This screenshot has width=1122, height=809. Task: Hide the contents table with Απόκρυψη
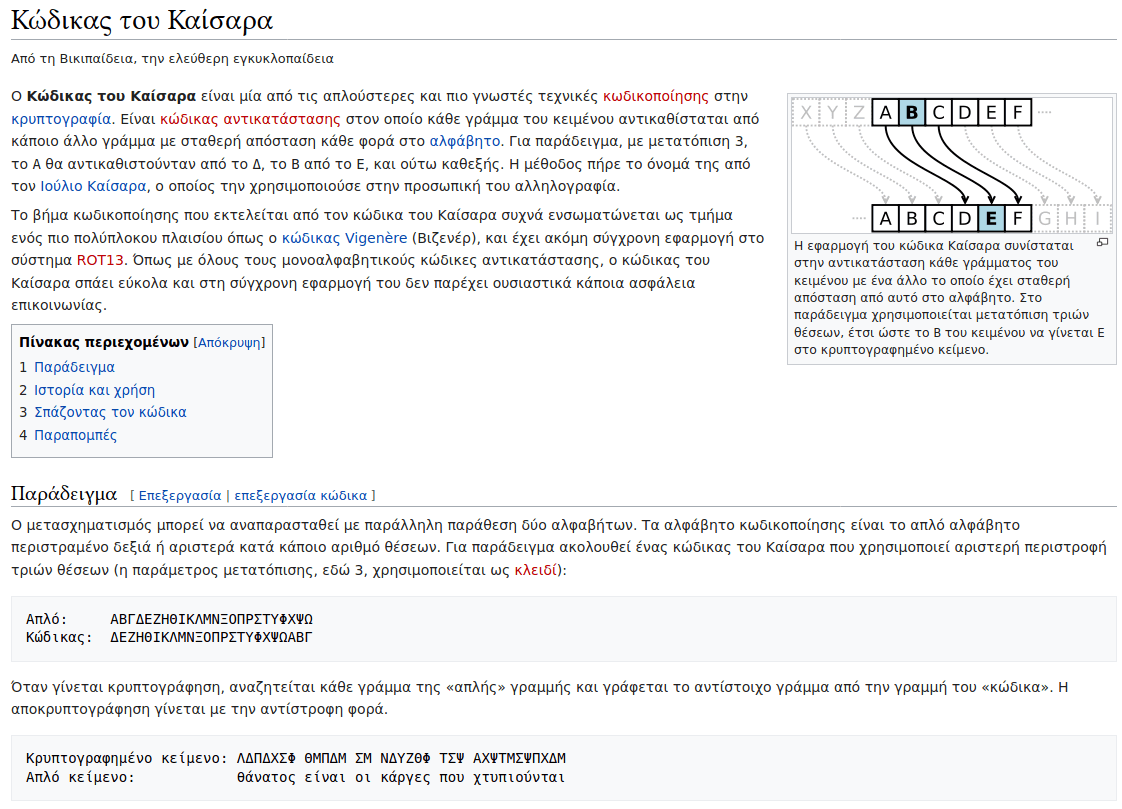click(x=229, y=343)
